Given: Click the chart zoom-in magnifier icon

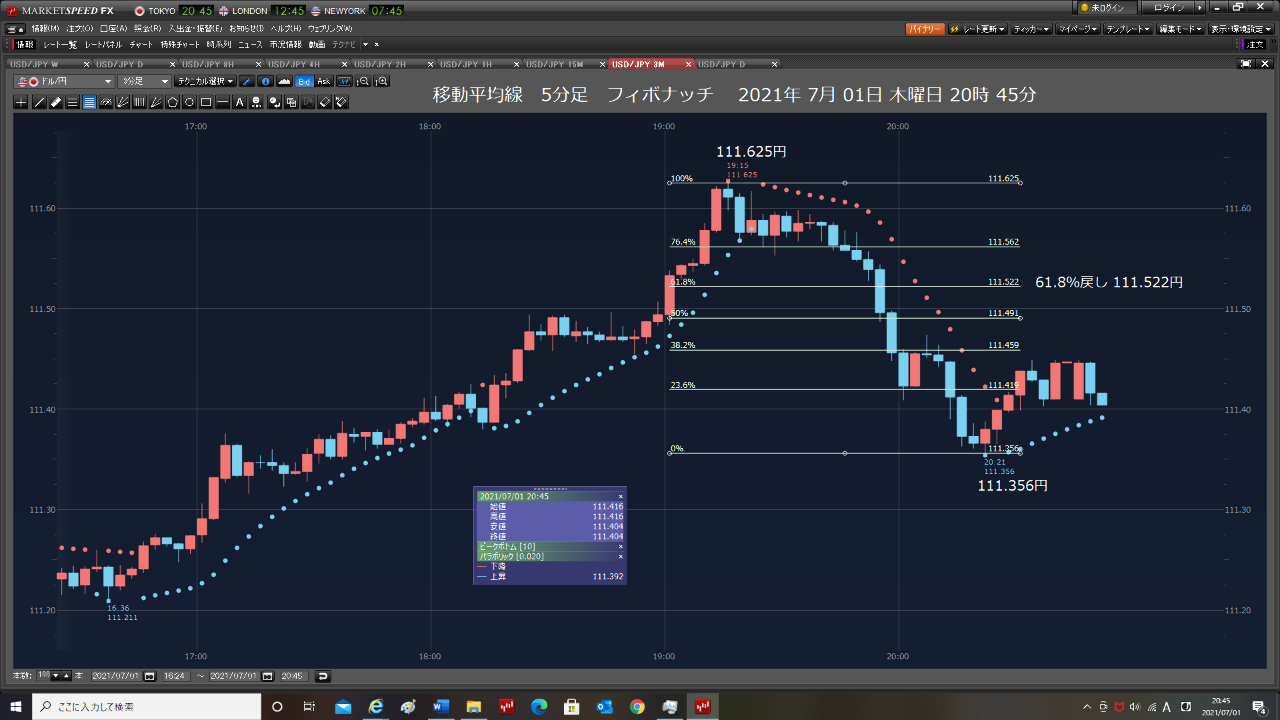Looking at the screenshot, I should [381, 81].
